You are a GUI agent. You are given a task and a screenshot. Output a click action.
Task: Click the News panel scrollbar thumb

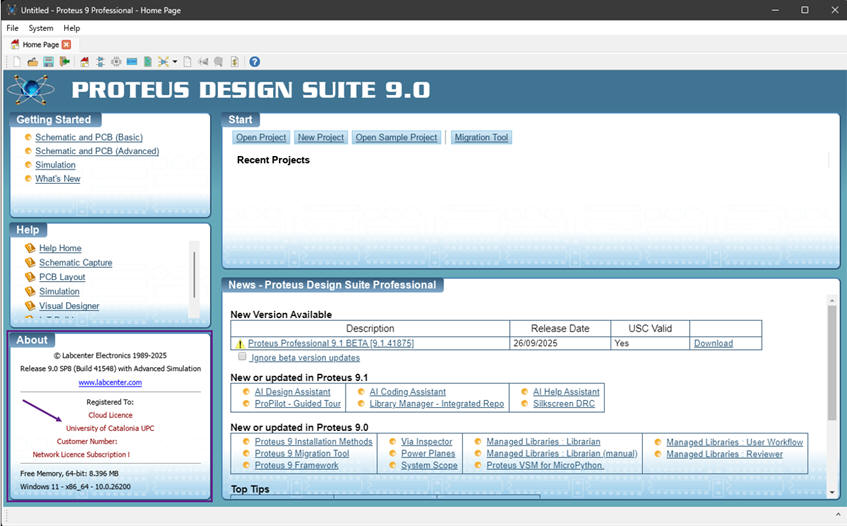(832, 362)
